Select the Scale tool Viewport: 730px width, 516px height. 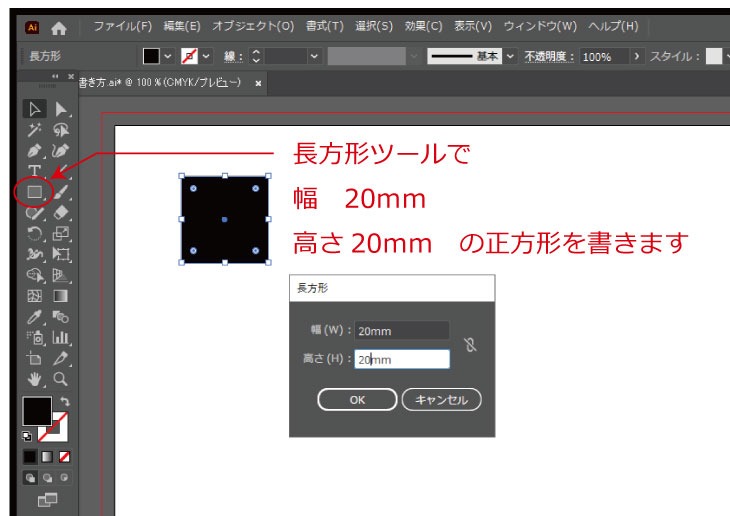(x=61, y=233)
